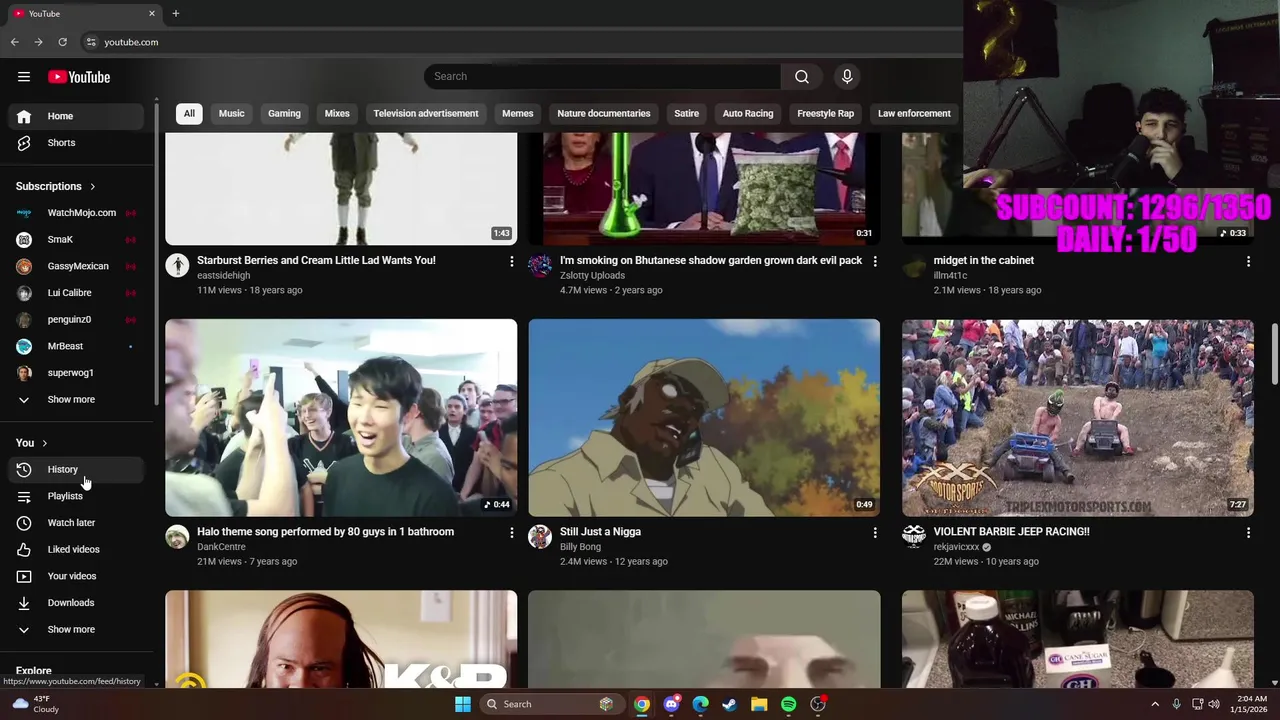The image size is (1280, 720).
Task: Open 'VIOLENT BARBIE JEEP RACING!!' title link
Action: (x=1011, y=532)
